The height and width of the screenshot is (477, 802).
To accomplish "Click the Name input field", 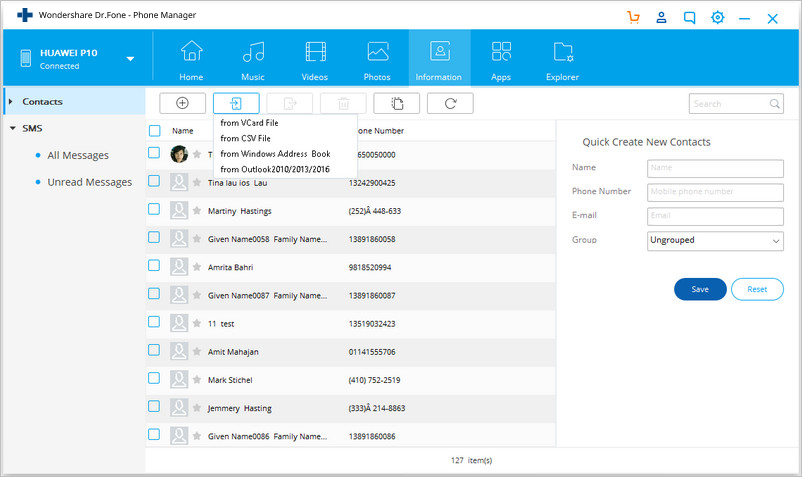I will (x=715, y=168).
